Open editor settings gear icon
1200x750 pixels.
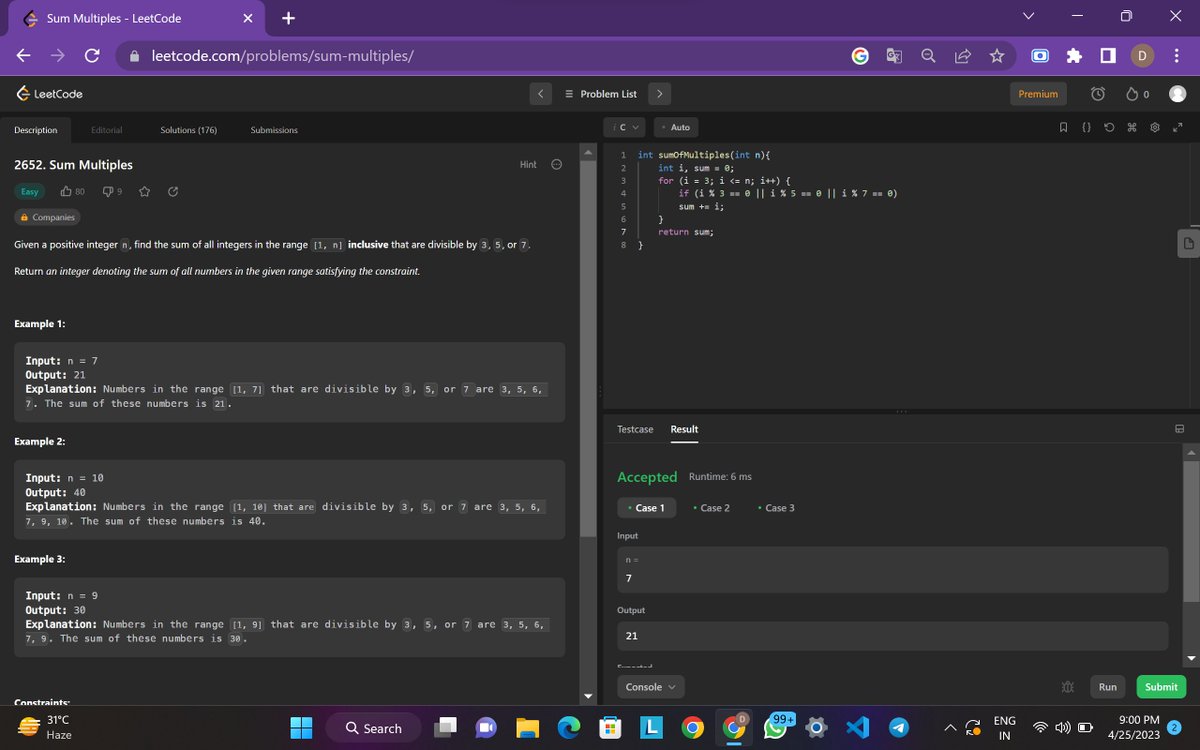(1155, 127)
